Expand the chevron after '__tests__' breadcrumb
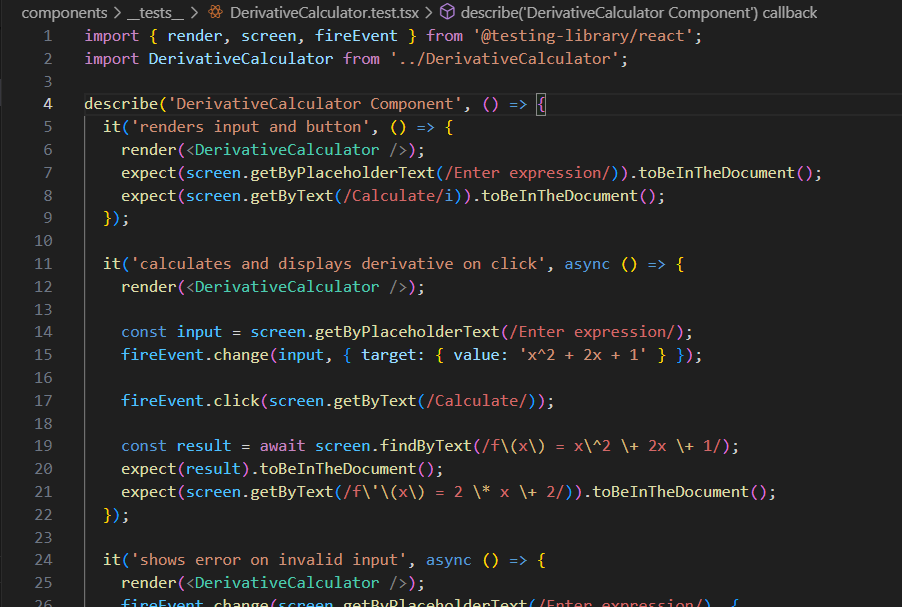The height and width of the screenshot is (607, 902). (x=194, y=13)
